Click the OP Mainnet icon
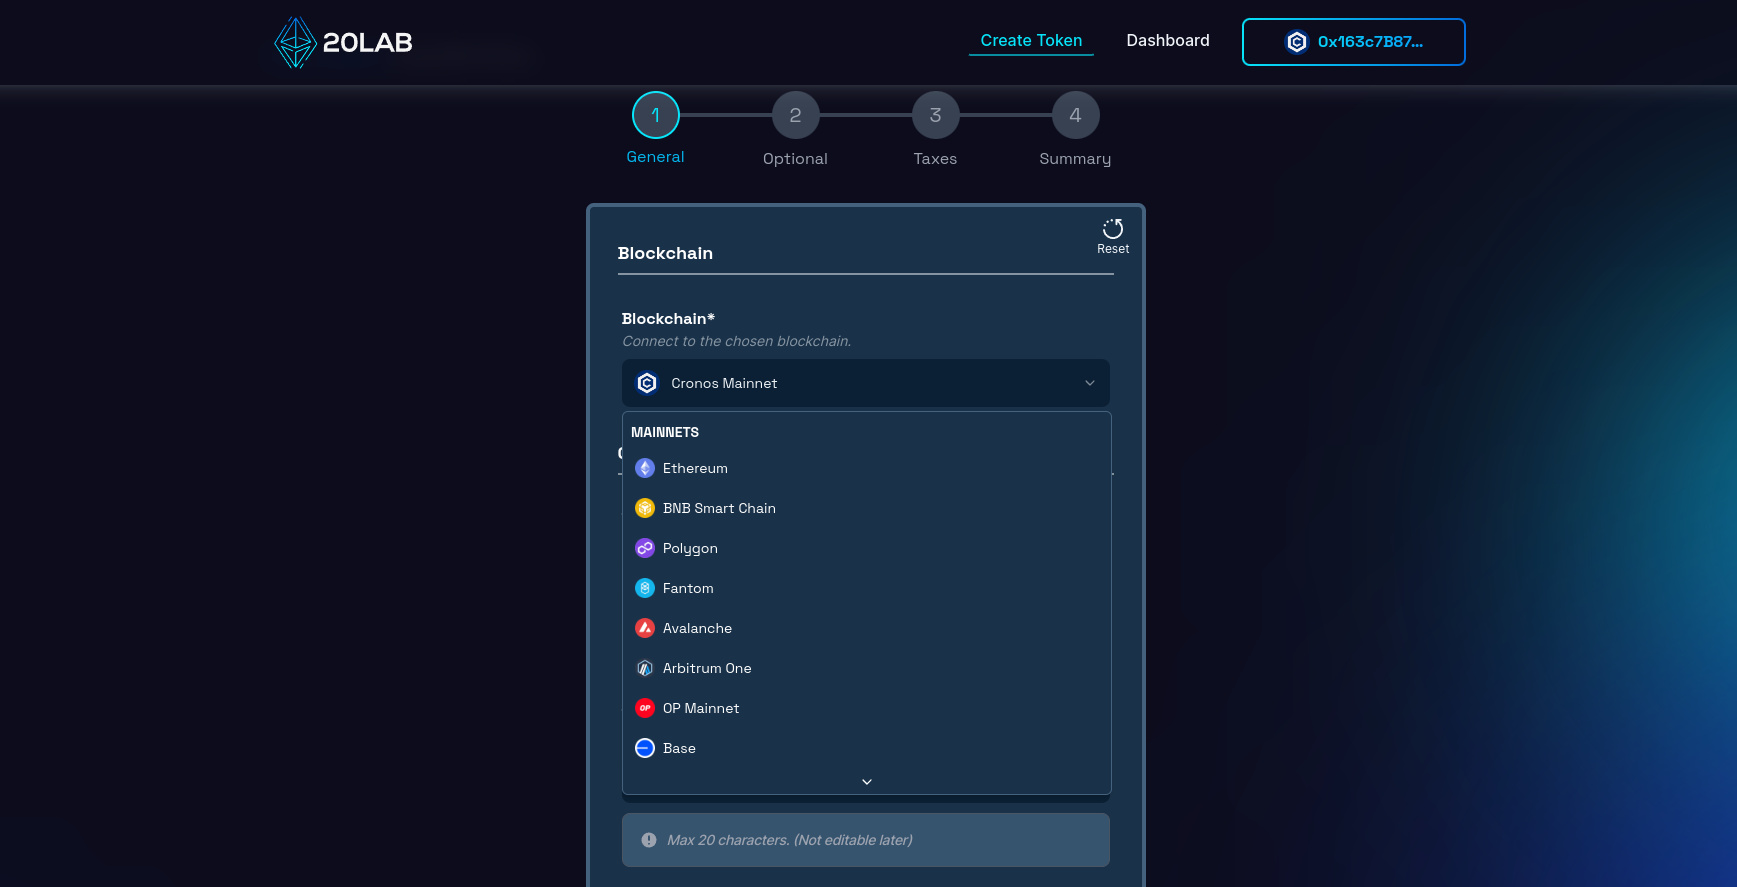The width and height of the screenshot is (1737, 887). pos(645,708)
